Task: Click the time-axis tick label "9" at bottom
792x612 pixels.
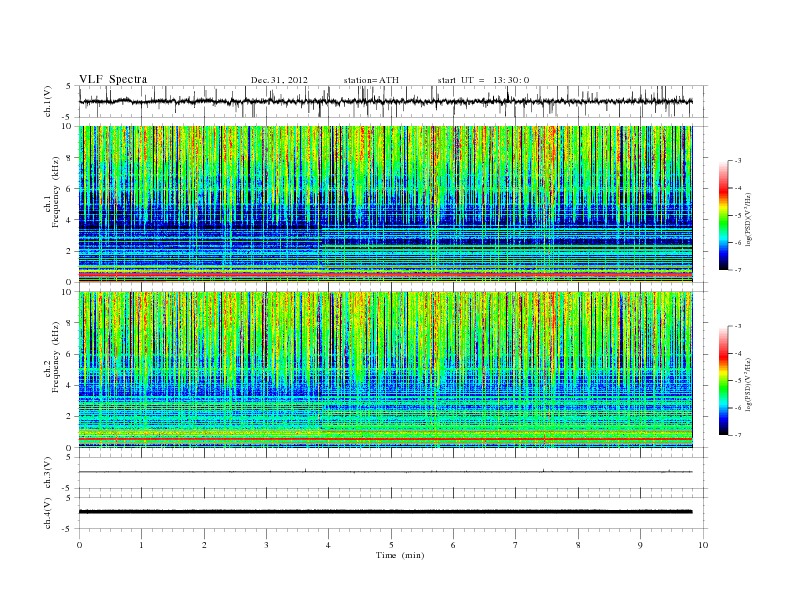Action: 640,545
